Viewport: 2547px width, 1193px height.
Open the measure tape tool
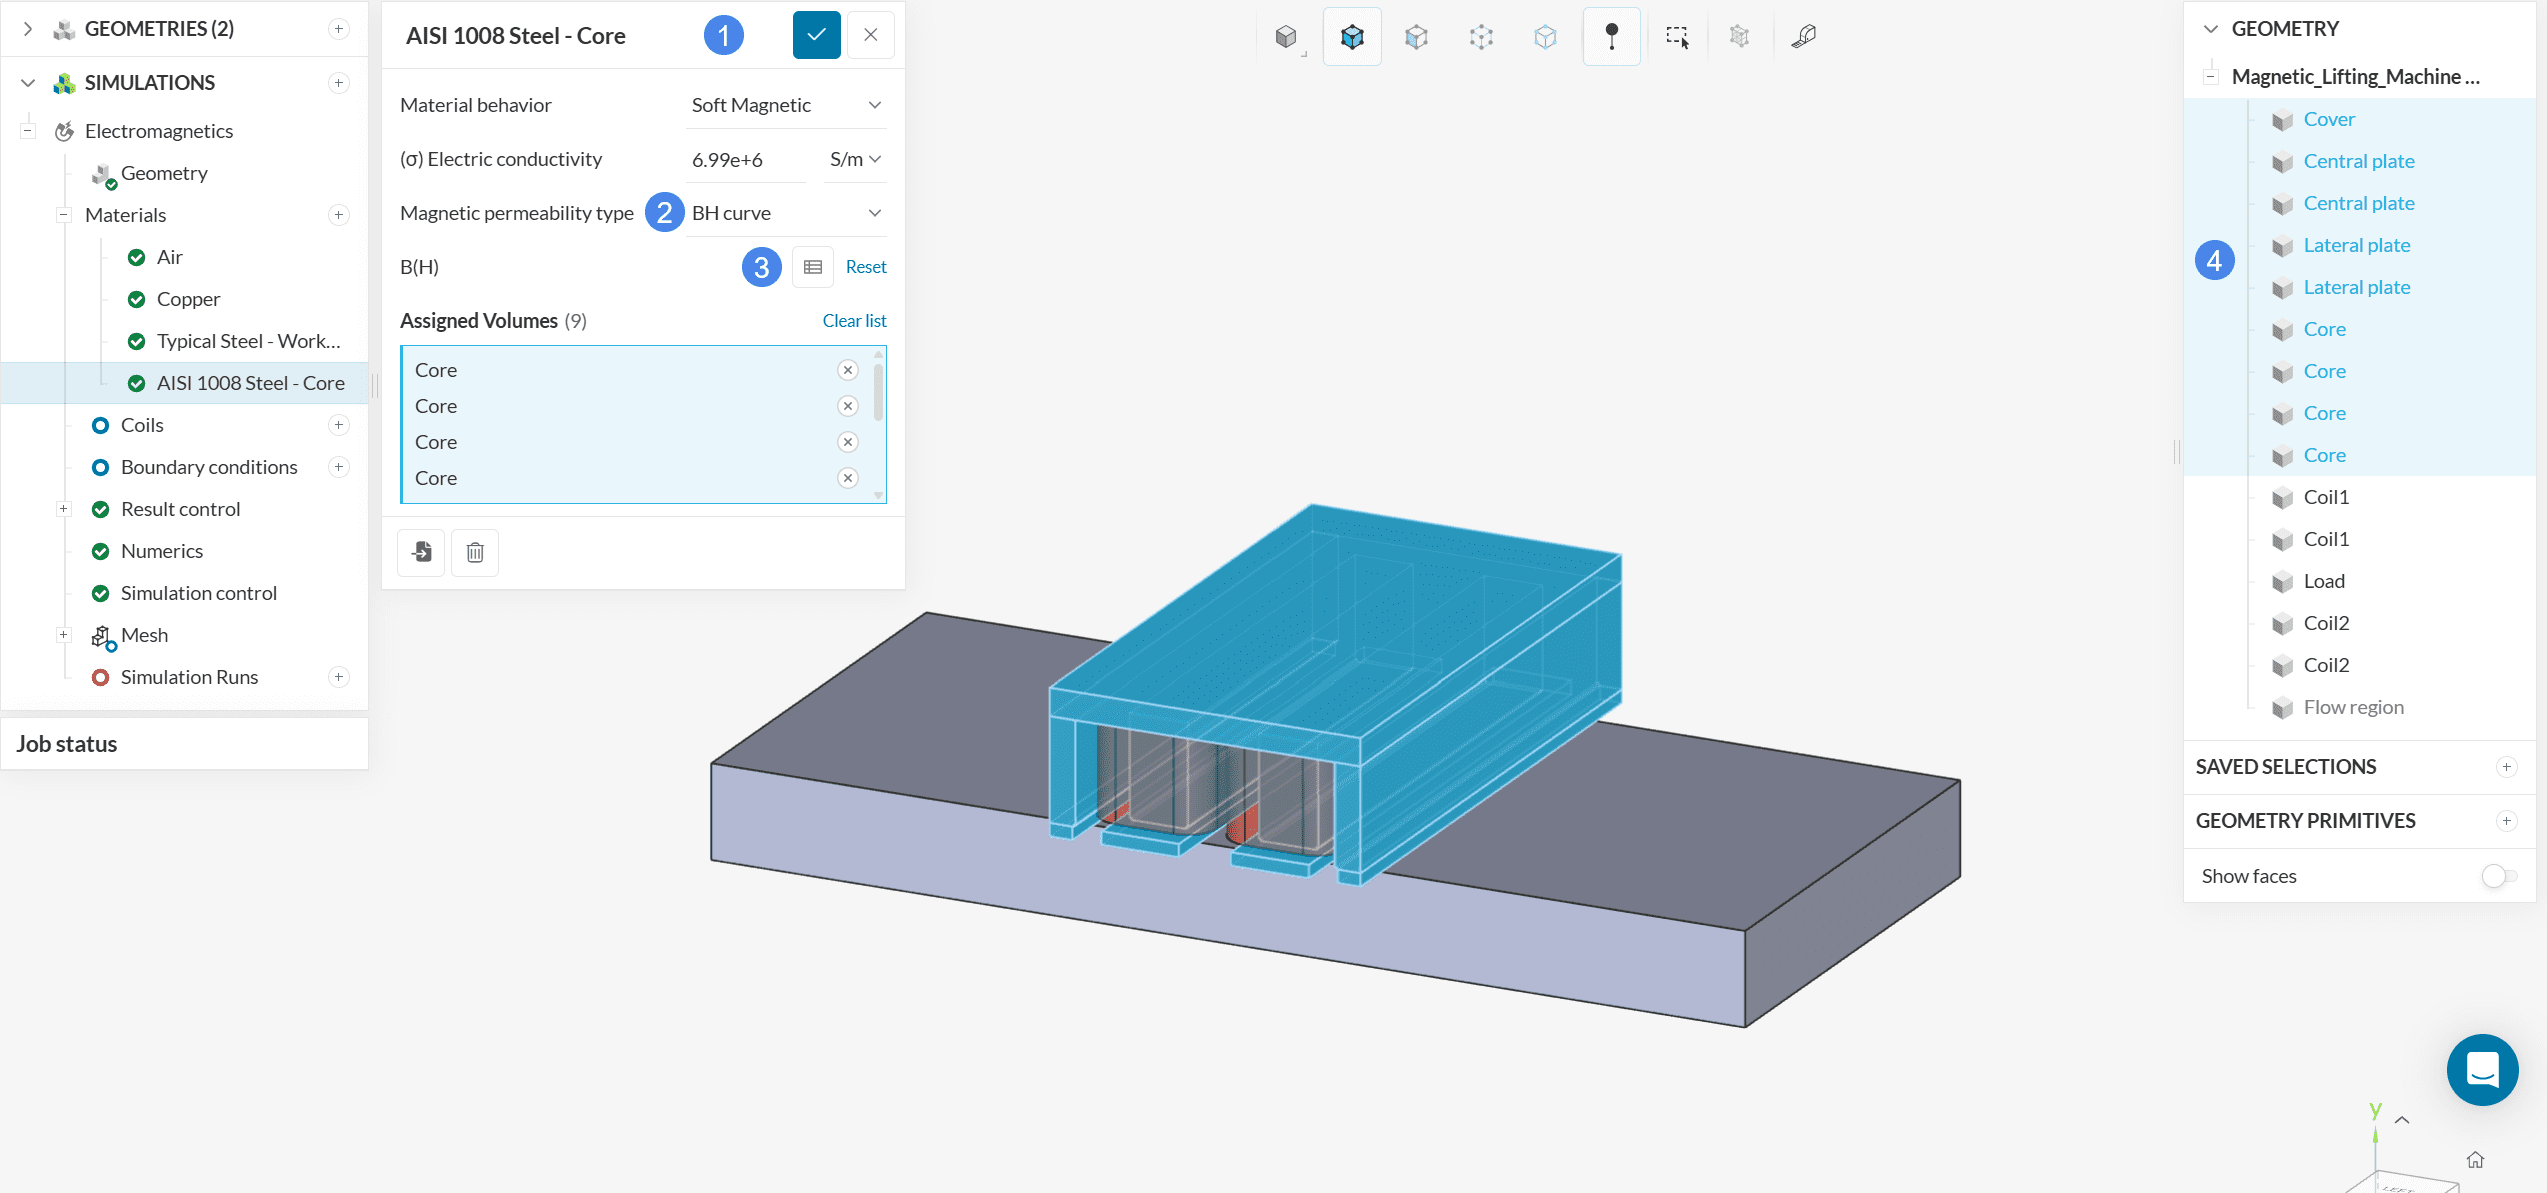[1803, 37]
